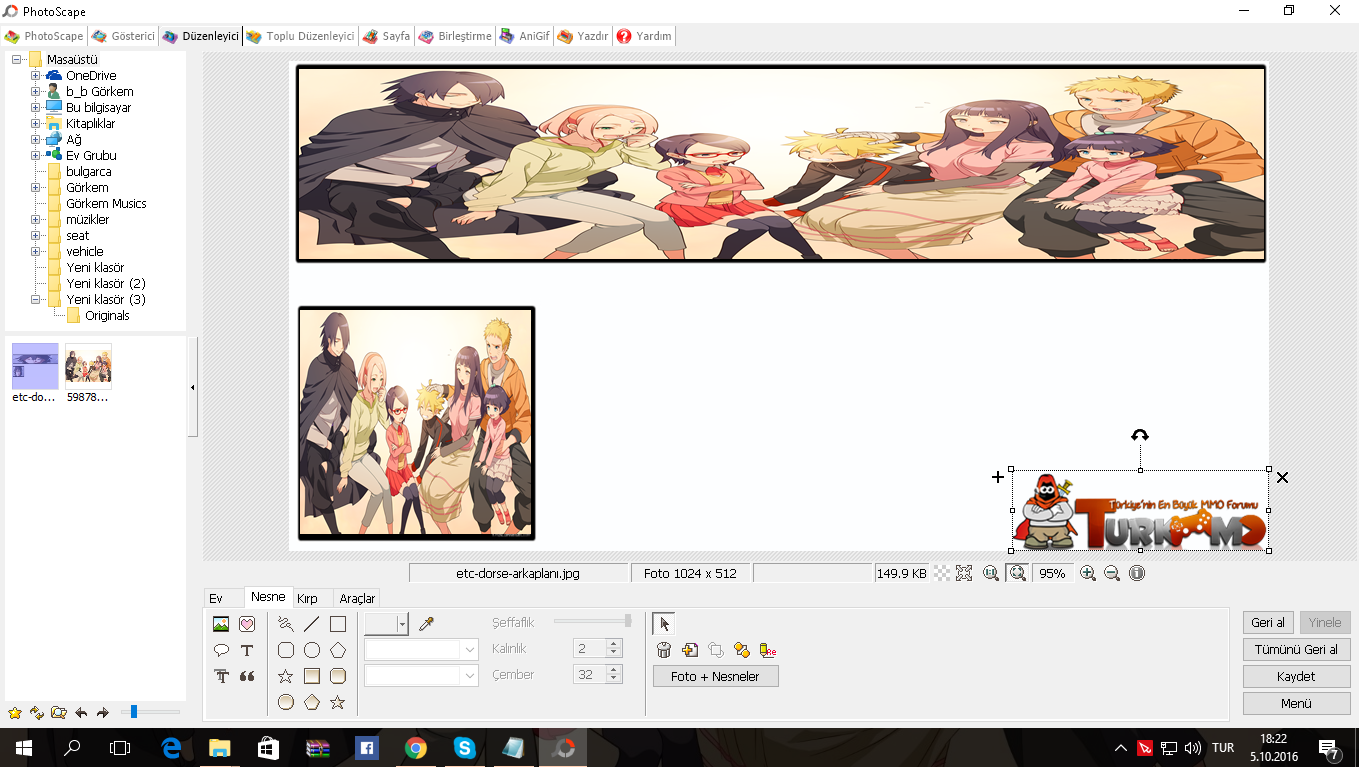Activate the arrow selection pointer tool
Screen dimensions: 1359x767
[x=664, y=624]
